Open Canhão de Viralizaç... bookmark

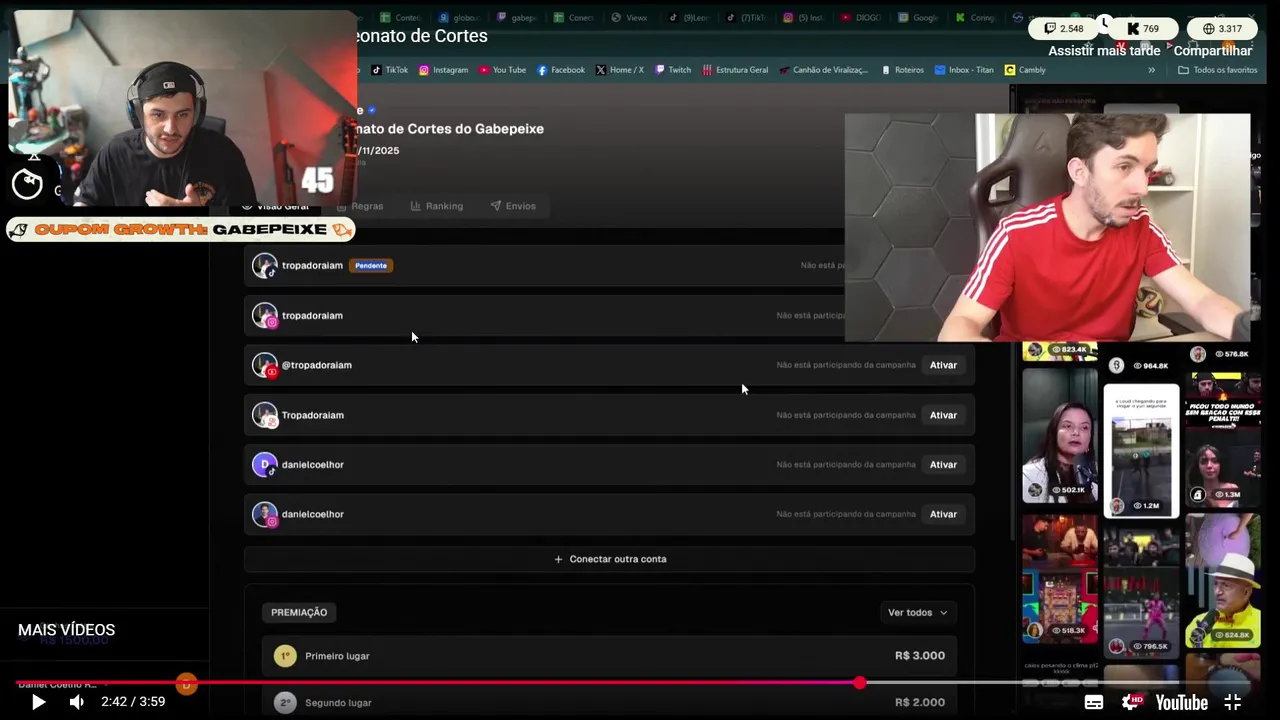[823, 70]
